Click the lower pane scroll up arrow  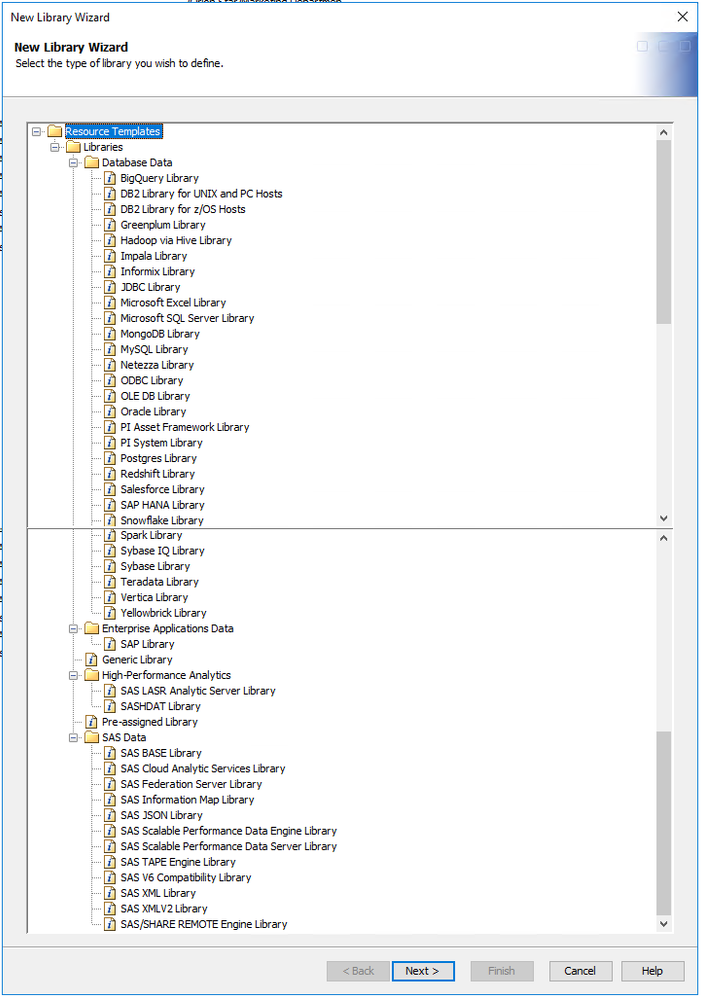(664, 538)
